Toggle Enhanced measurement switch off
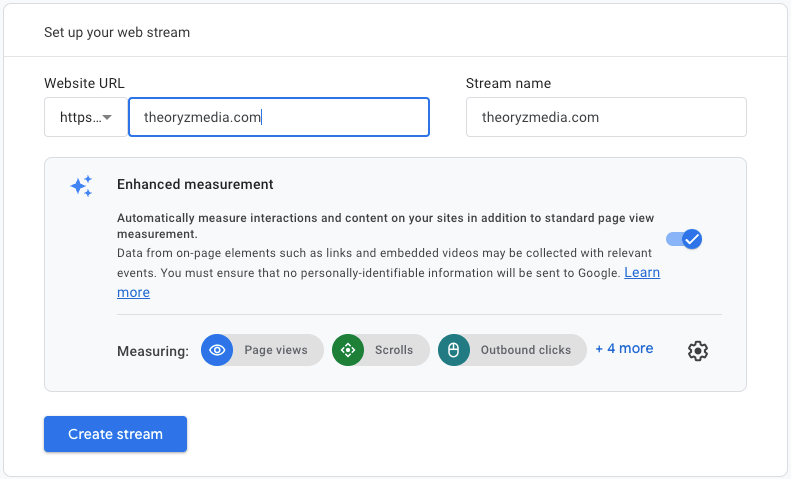This screenshot has width=791, height=479. click(684, 239)
